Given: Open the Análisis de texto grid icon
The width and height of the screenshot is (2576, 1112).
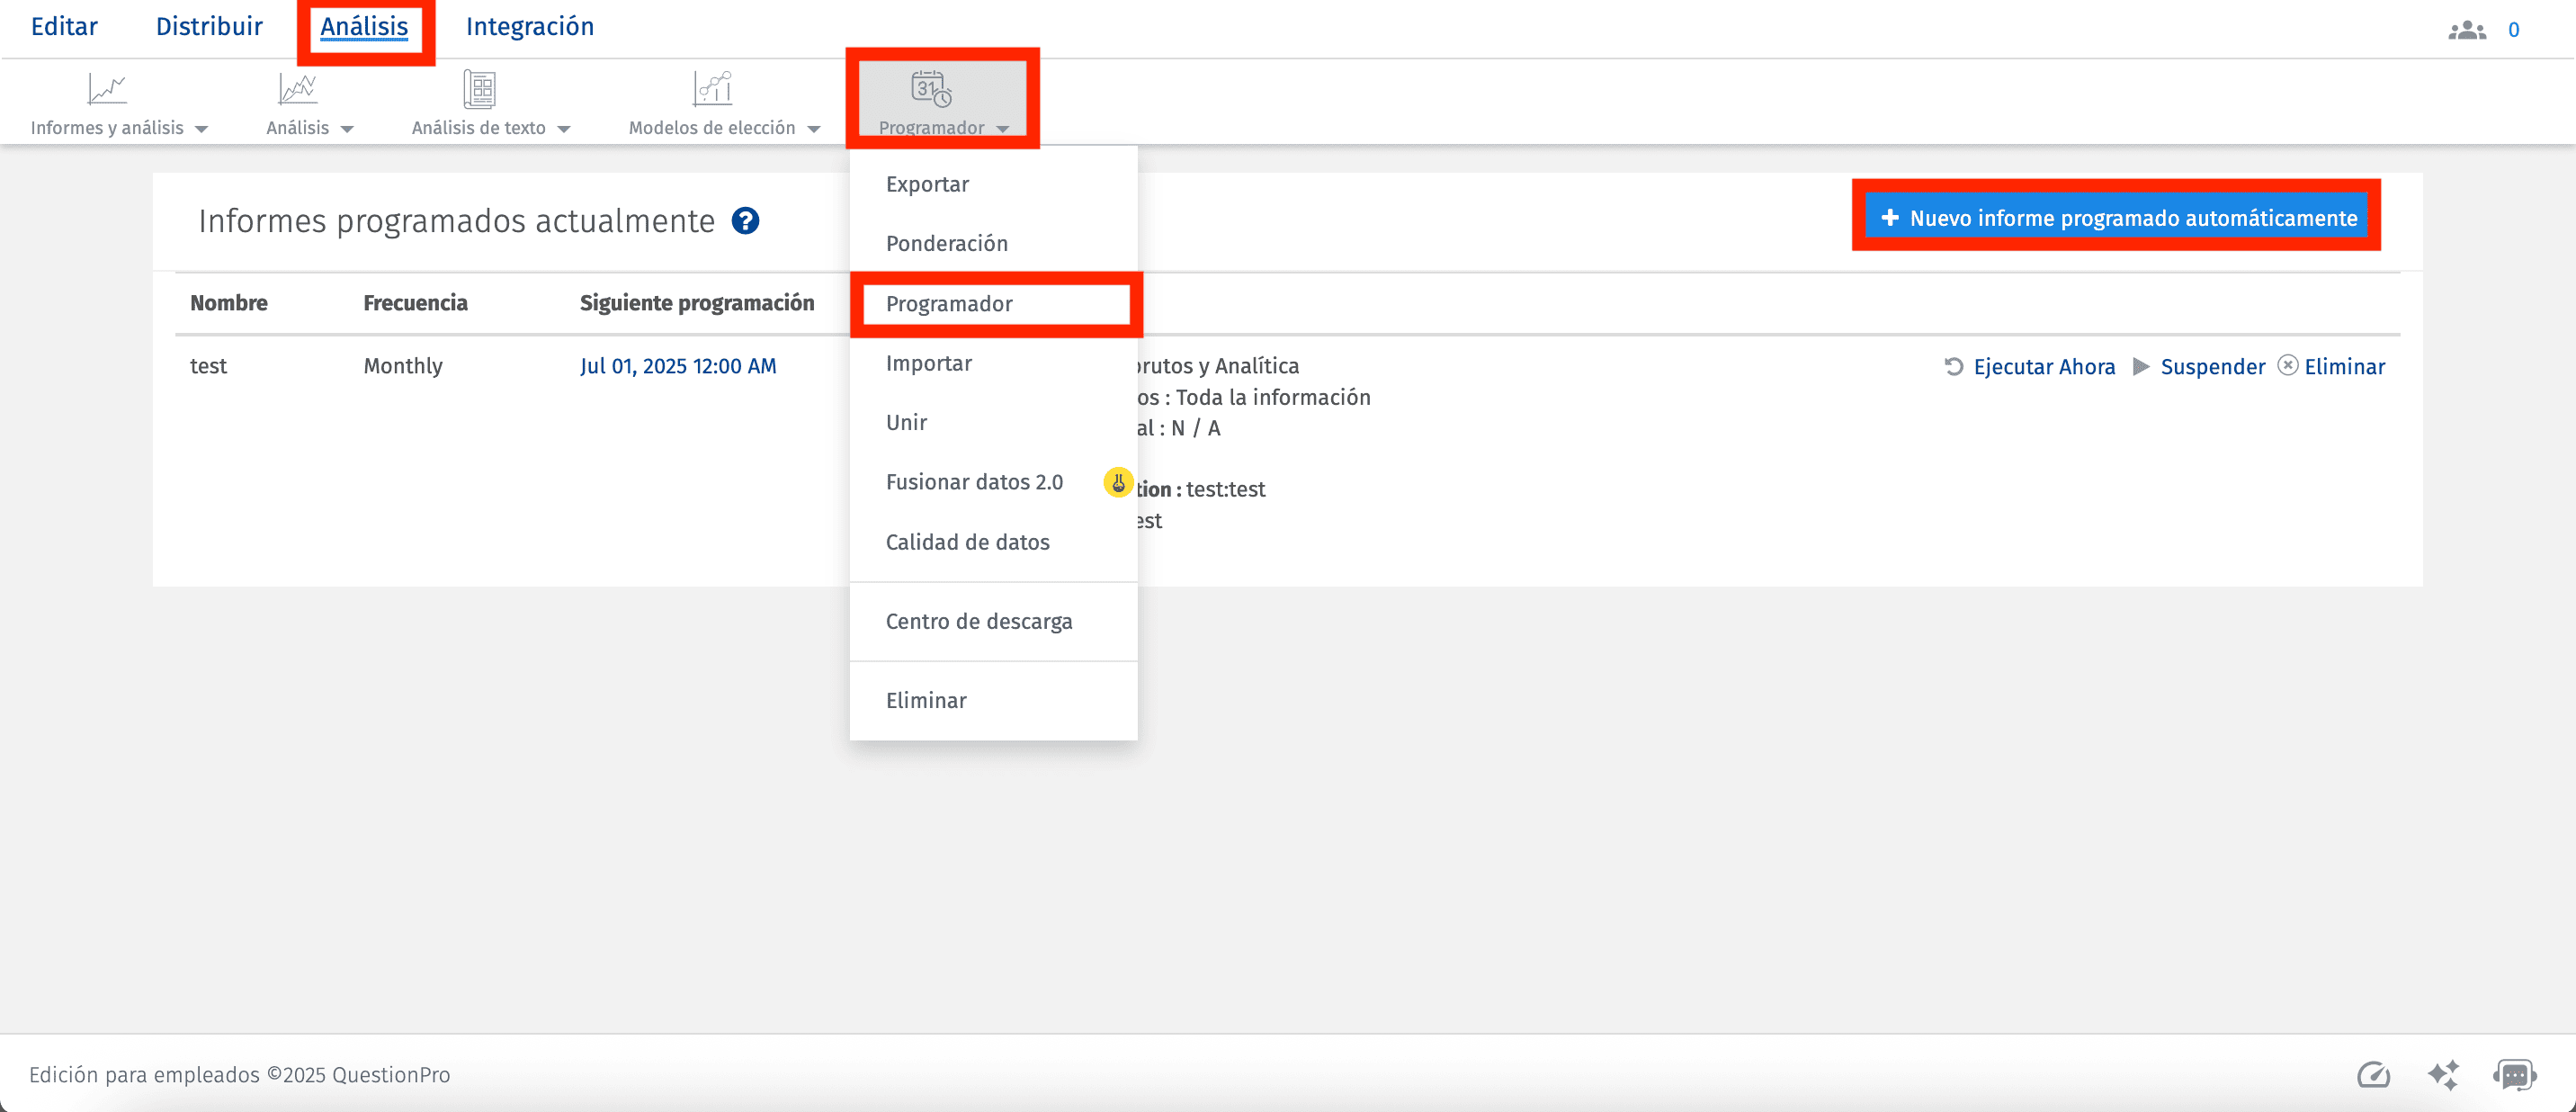Looking at the screenshot, I should [480, 88].
